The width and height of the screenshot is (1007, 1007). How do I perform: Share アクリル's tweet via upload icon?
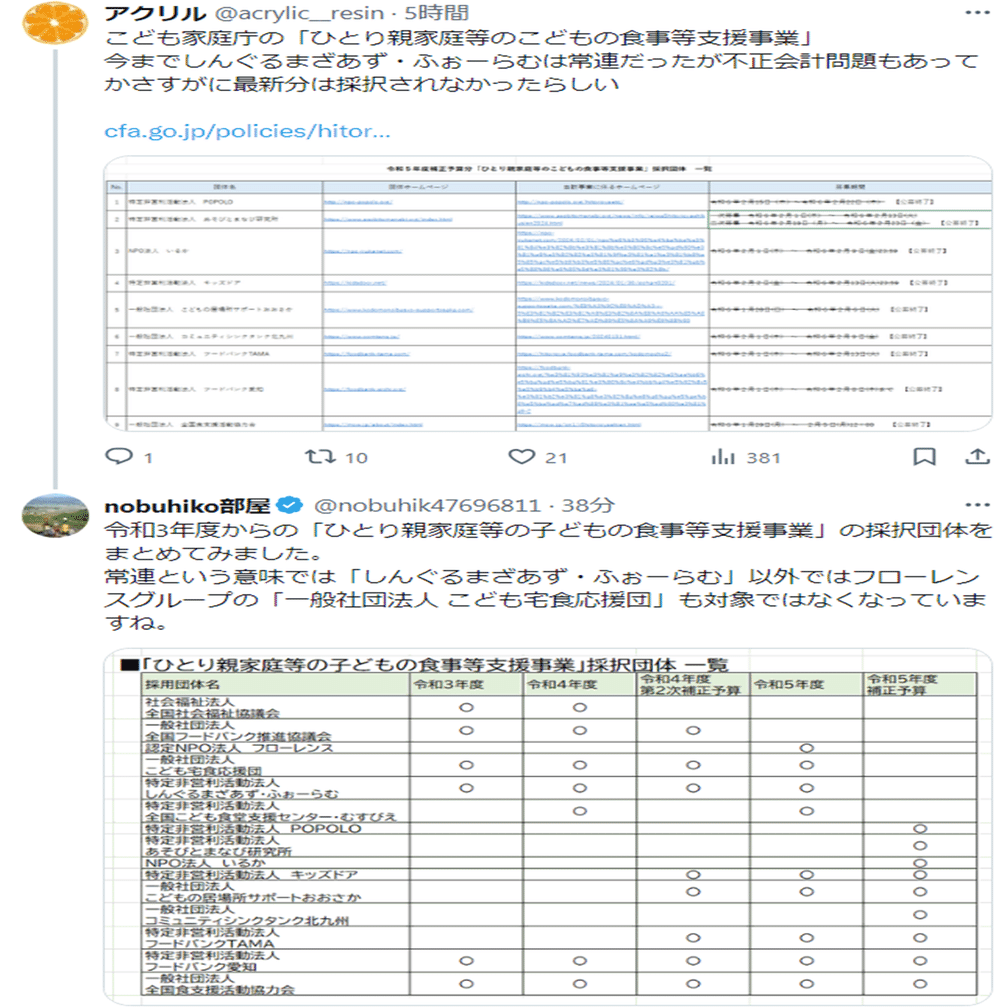977,457
